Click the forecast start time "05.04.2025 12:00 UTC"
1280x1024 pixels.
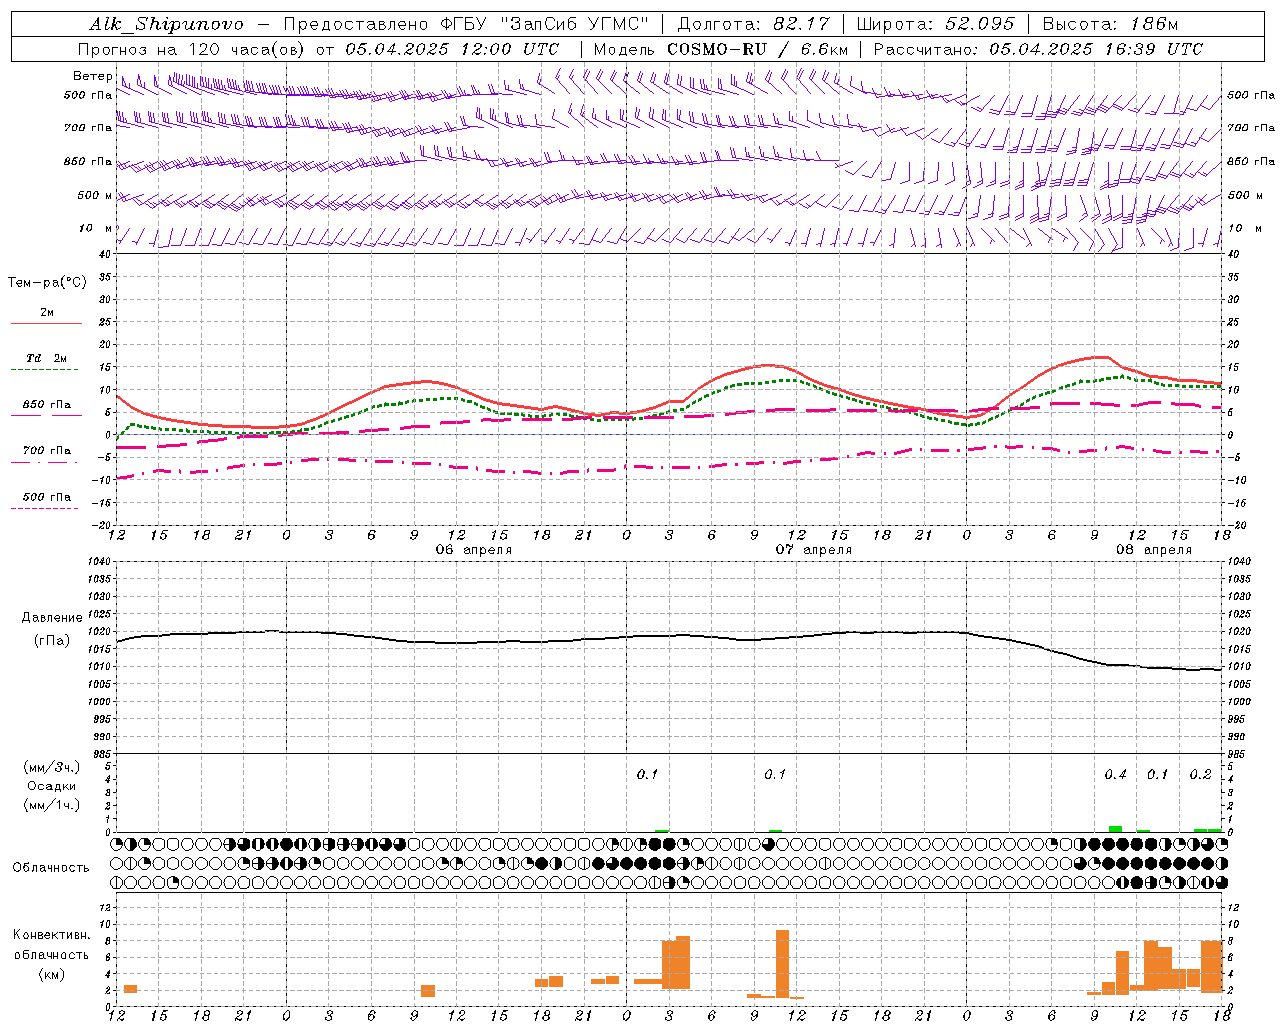pyautogui.click(x=452, y=49)
